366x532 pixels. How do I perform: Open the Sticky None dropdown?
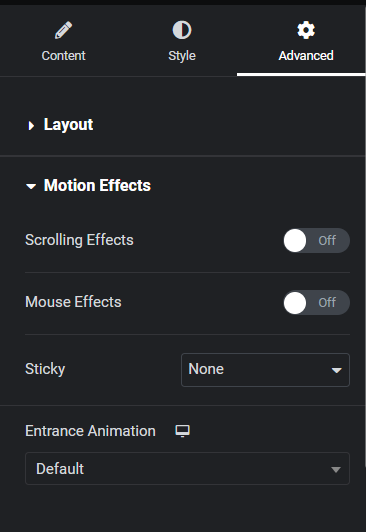pos(265,370)
